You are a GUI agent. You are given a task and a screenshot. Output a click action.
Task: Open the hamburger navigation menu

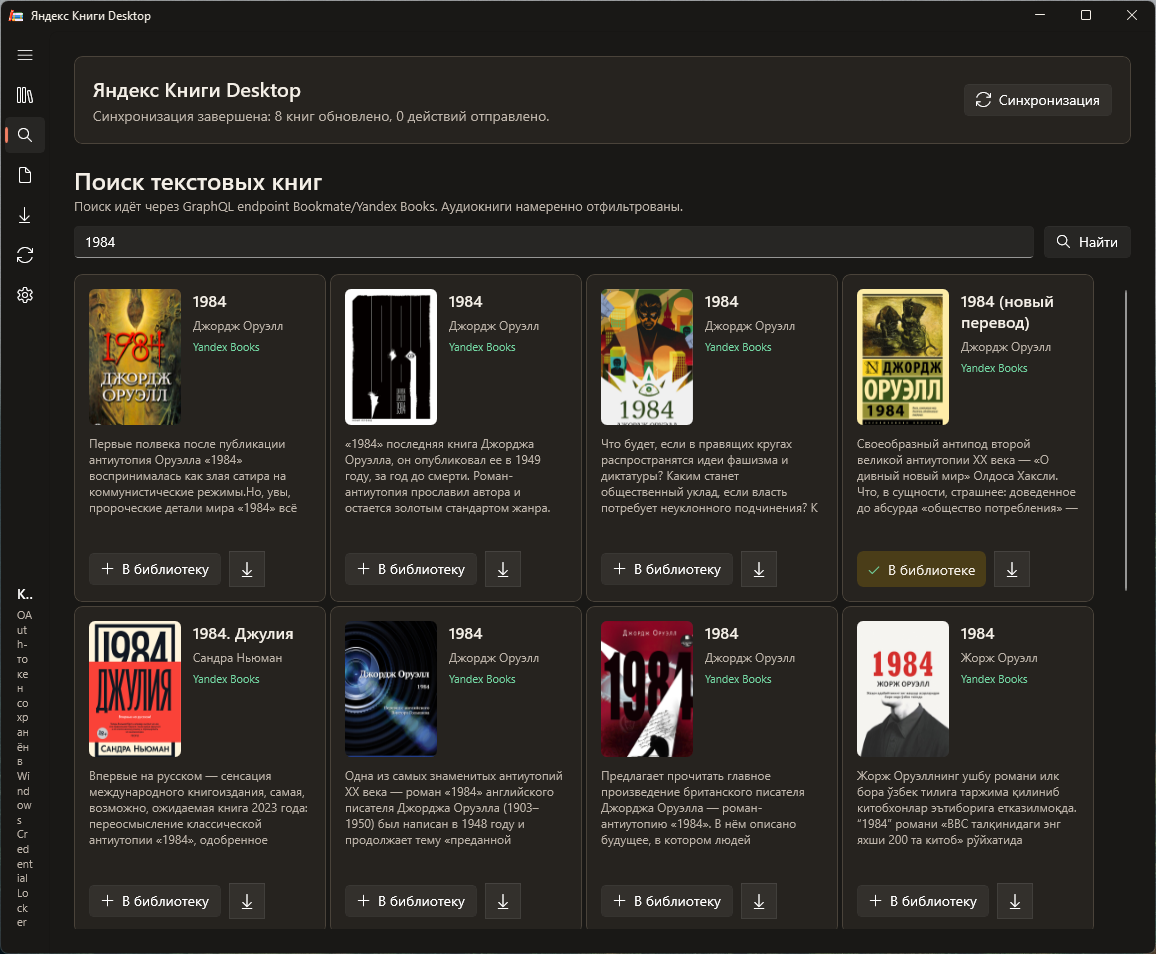[25, 55]
